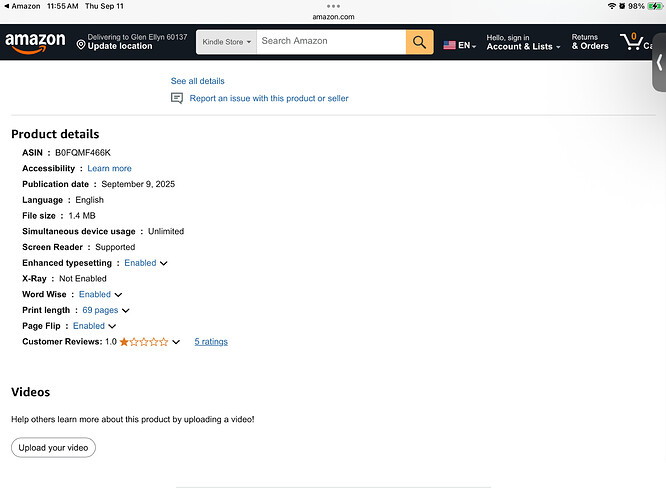
Task: Expand the Enhanced typesetting Enabled chevron
Action: tap(164, 263)
